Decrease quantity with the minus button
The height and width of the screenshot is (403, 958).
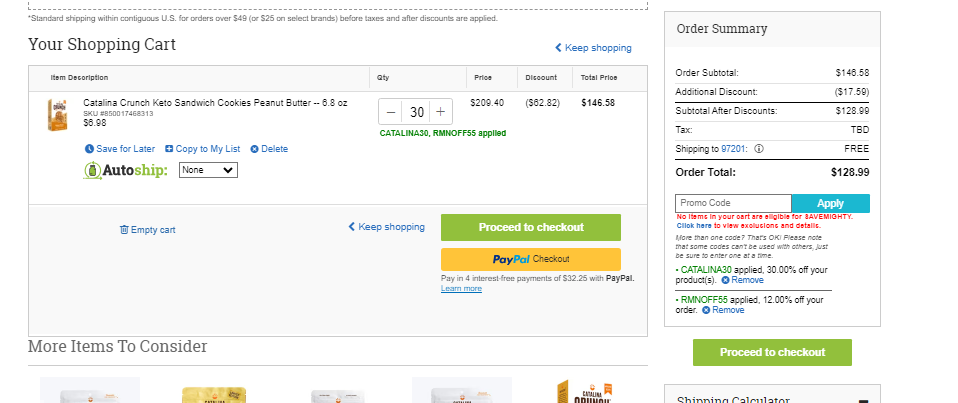[x=391, y=112]
